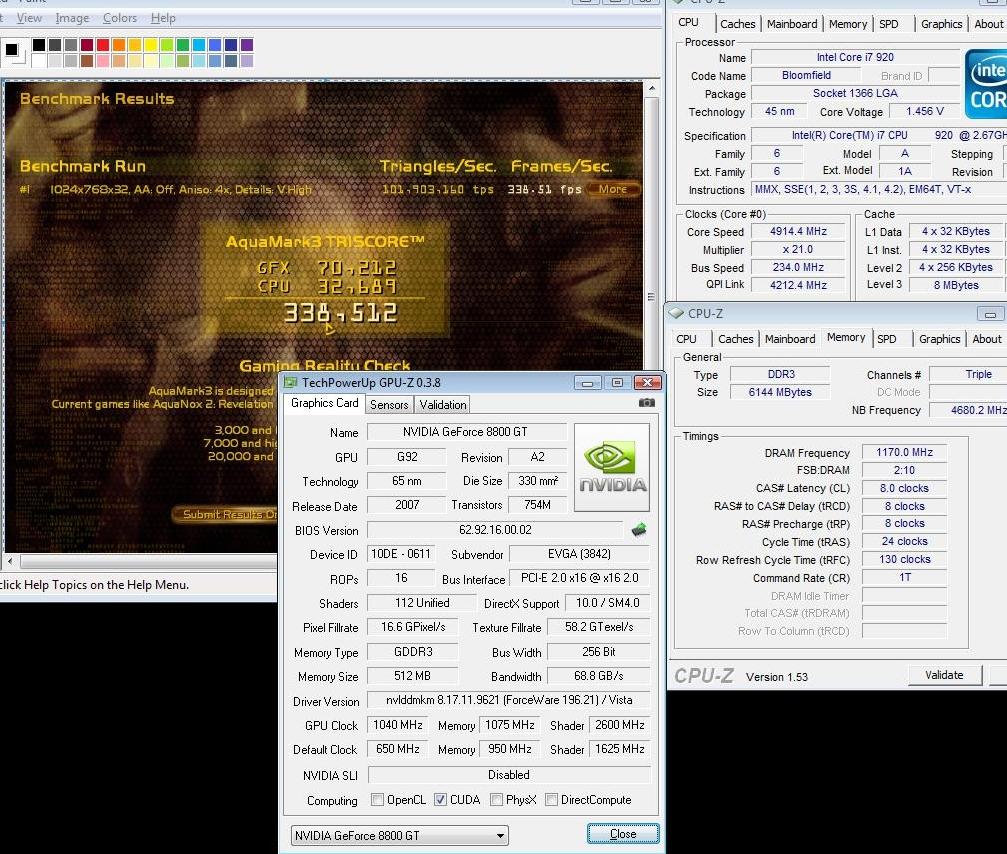Screen dimensions: 1007x854
Task: Click the Validate button in CPU-Z
Action: (x=944, y=675)
